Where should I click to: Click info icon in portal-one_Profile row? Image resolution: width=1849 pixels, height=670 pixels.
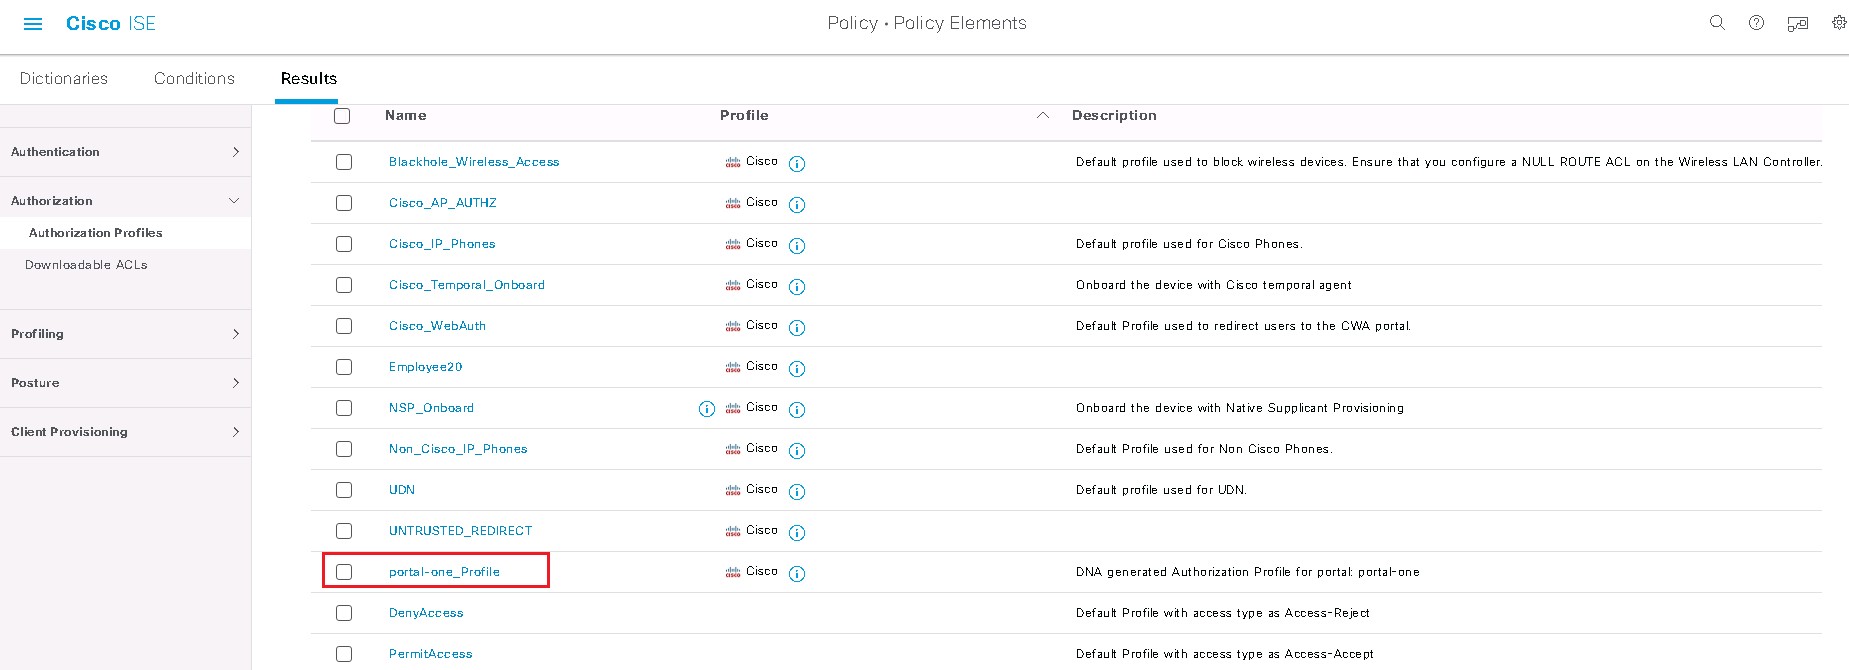click(797, 573)
